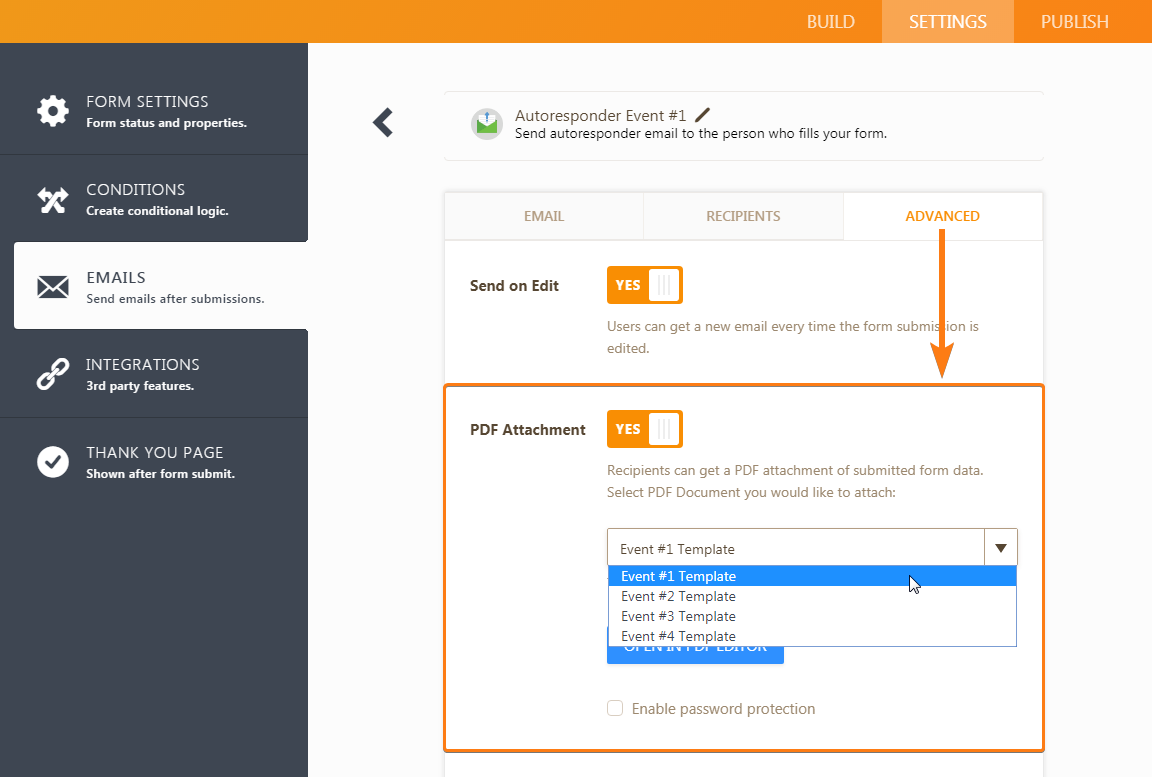The height and width of the screenshot is (777, 1152).
Task: Click the Integrations chain link icon
Action: [53, 374]
